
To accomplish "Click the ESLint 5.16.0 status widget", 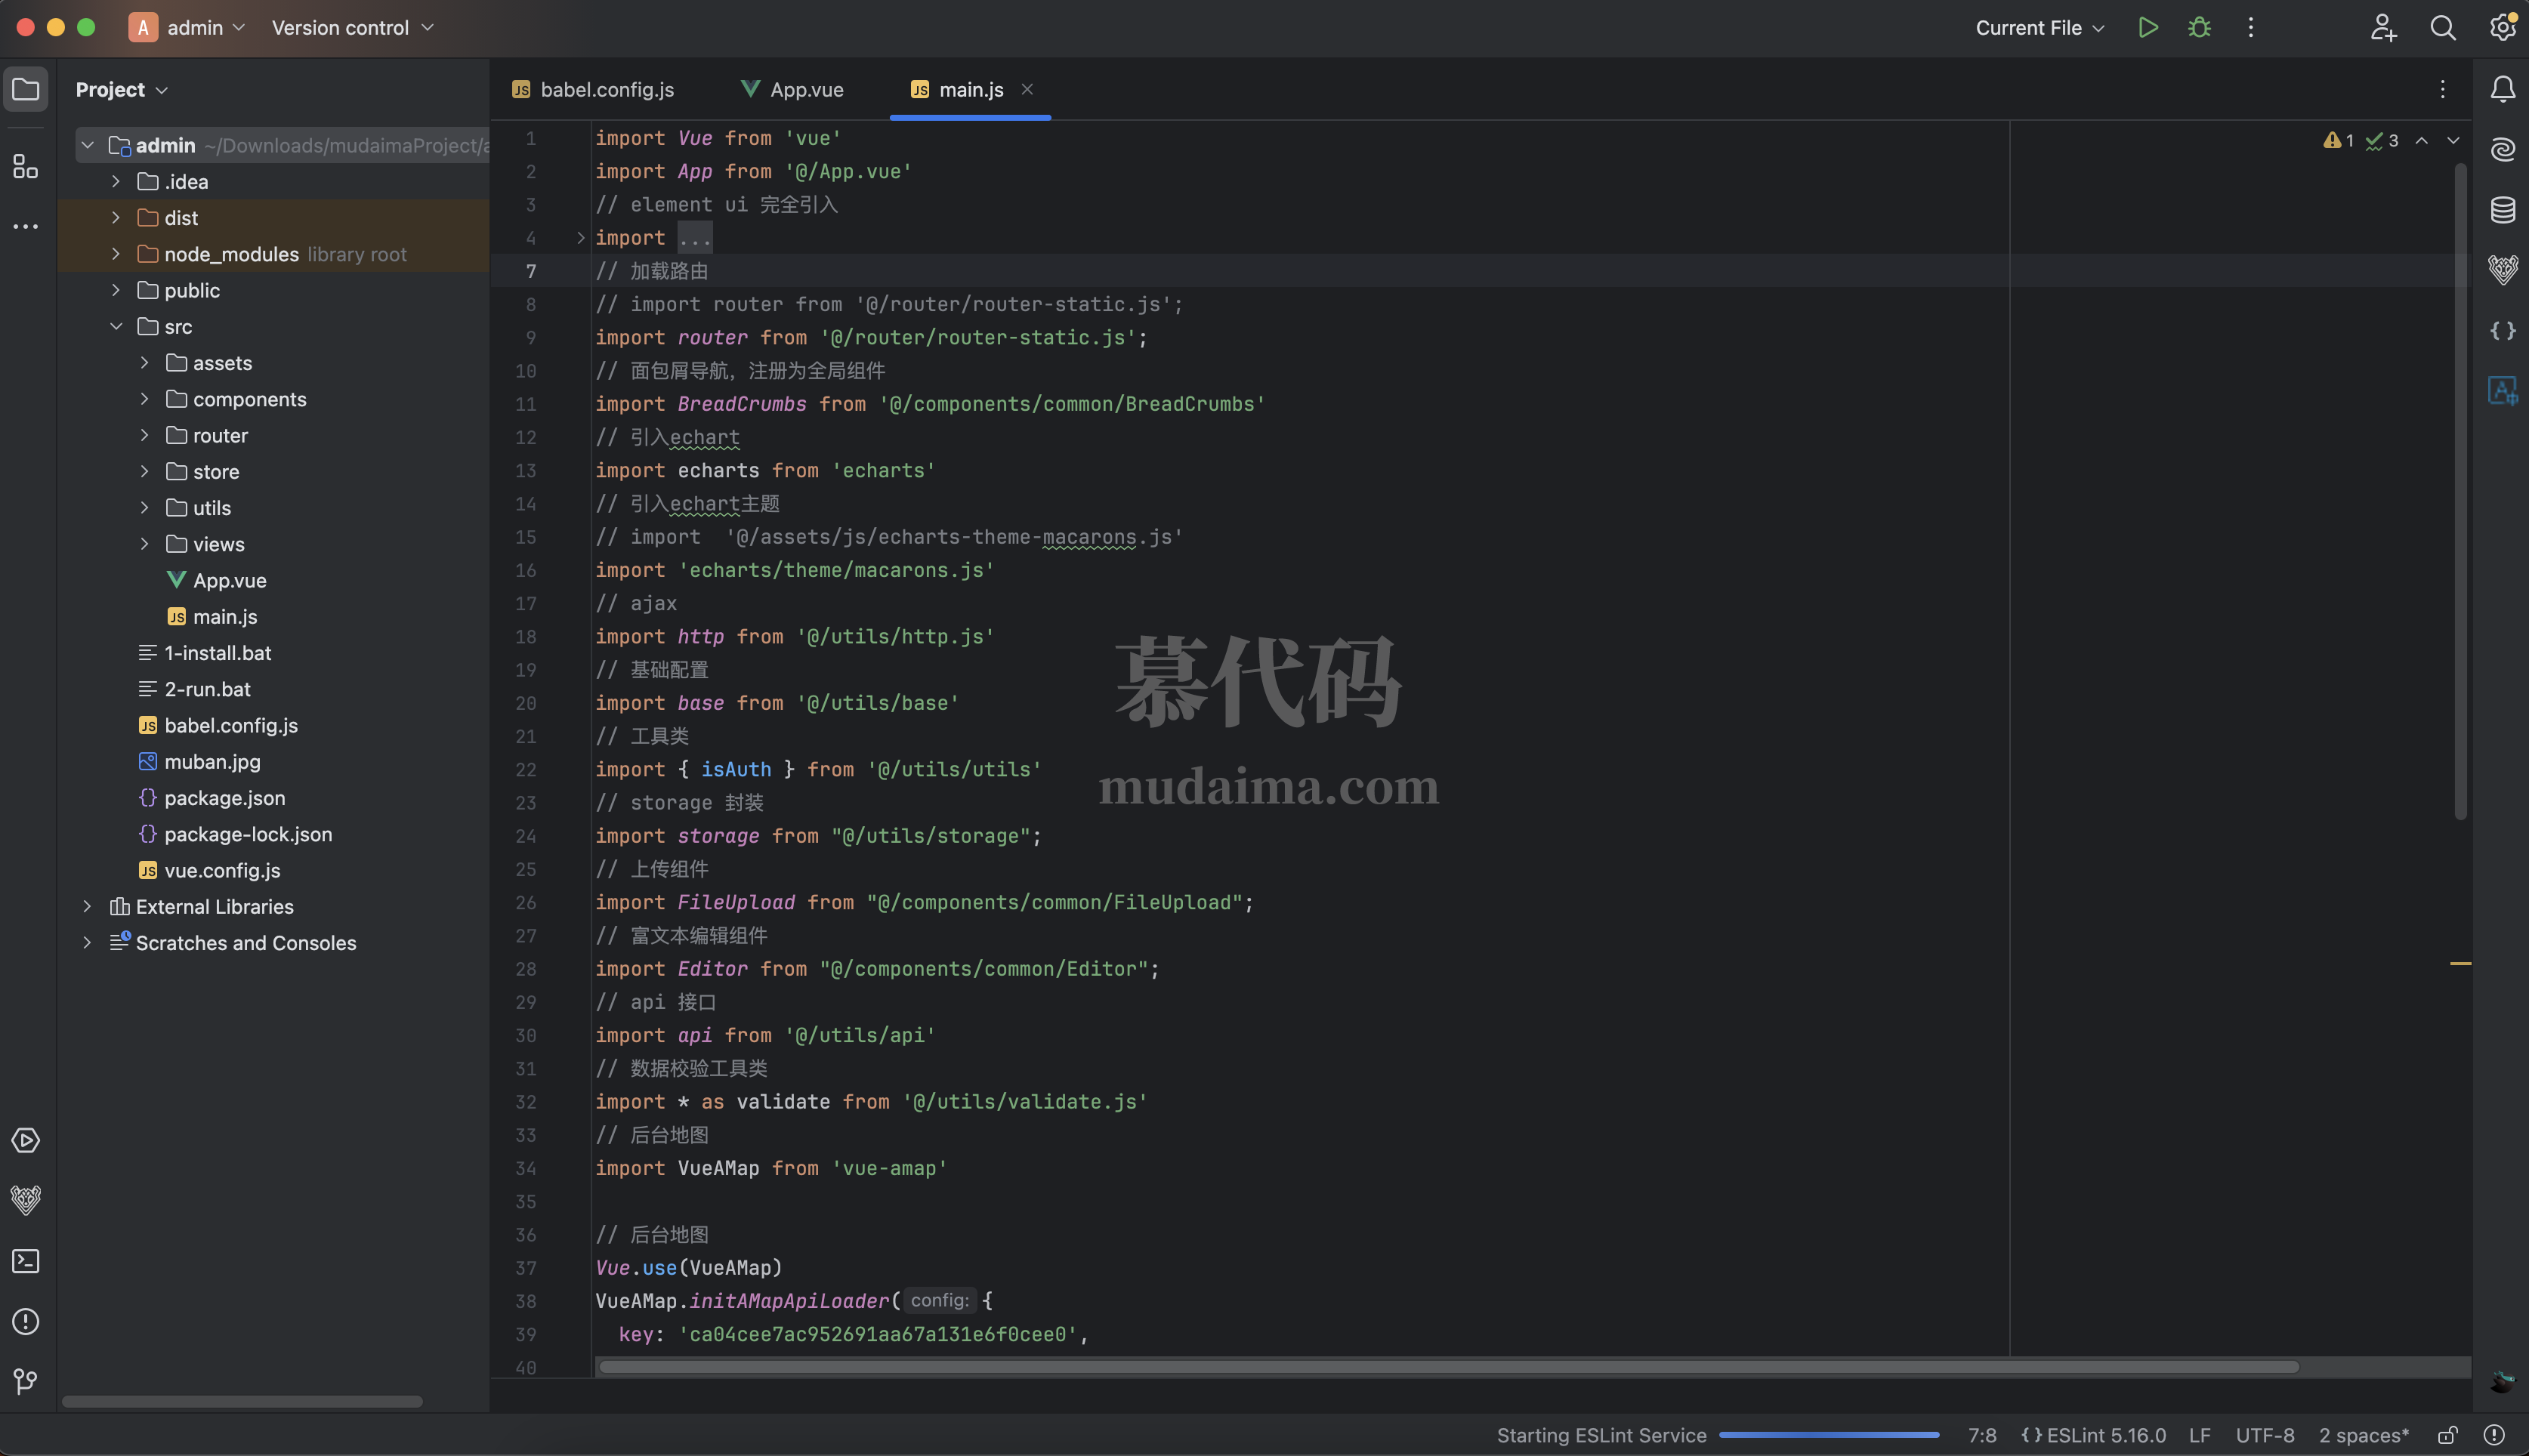I will (2094, 1435).
